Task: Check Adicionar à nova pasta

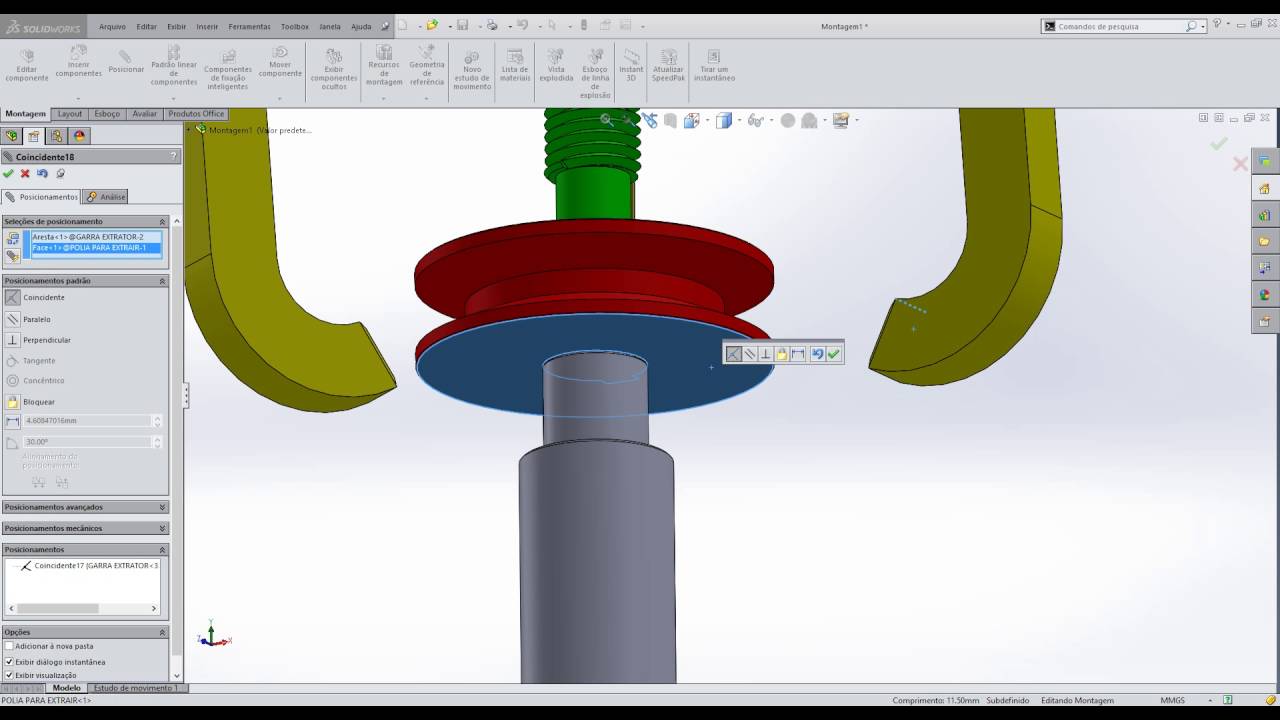Action: pos(10,646)
